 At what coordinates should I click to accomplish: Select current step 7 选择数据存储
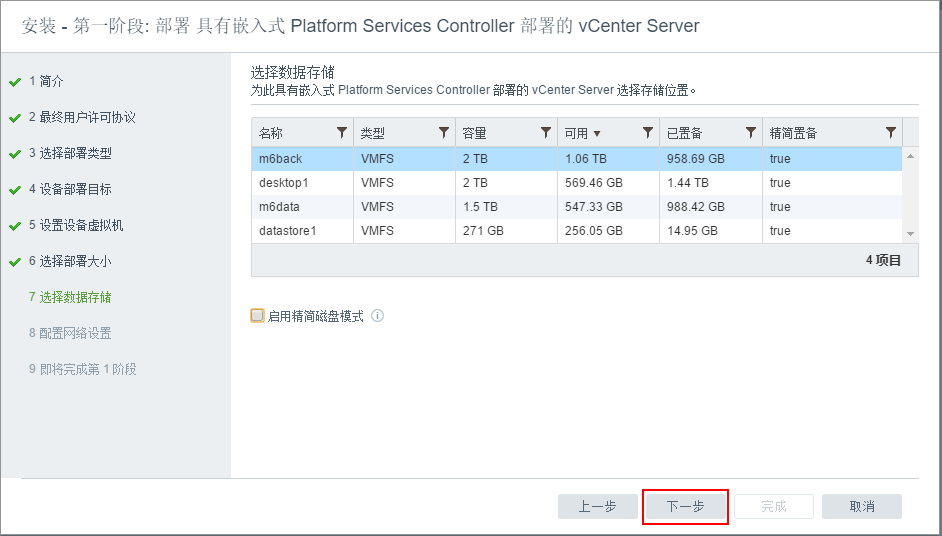pos(70,297)
